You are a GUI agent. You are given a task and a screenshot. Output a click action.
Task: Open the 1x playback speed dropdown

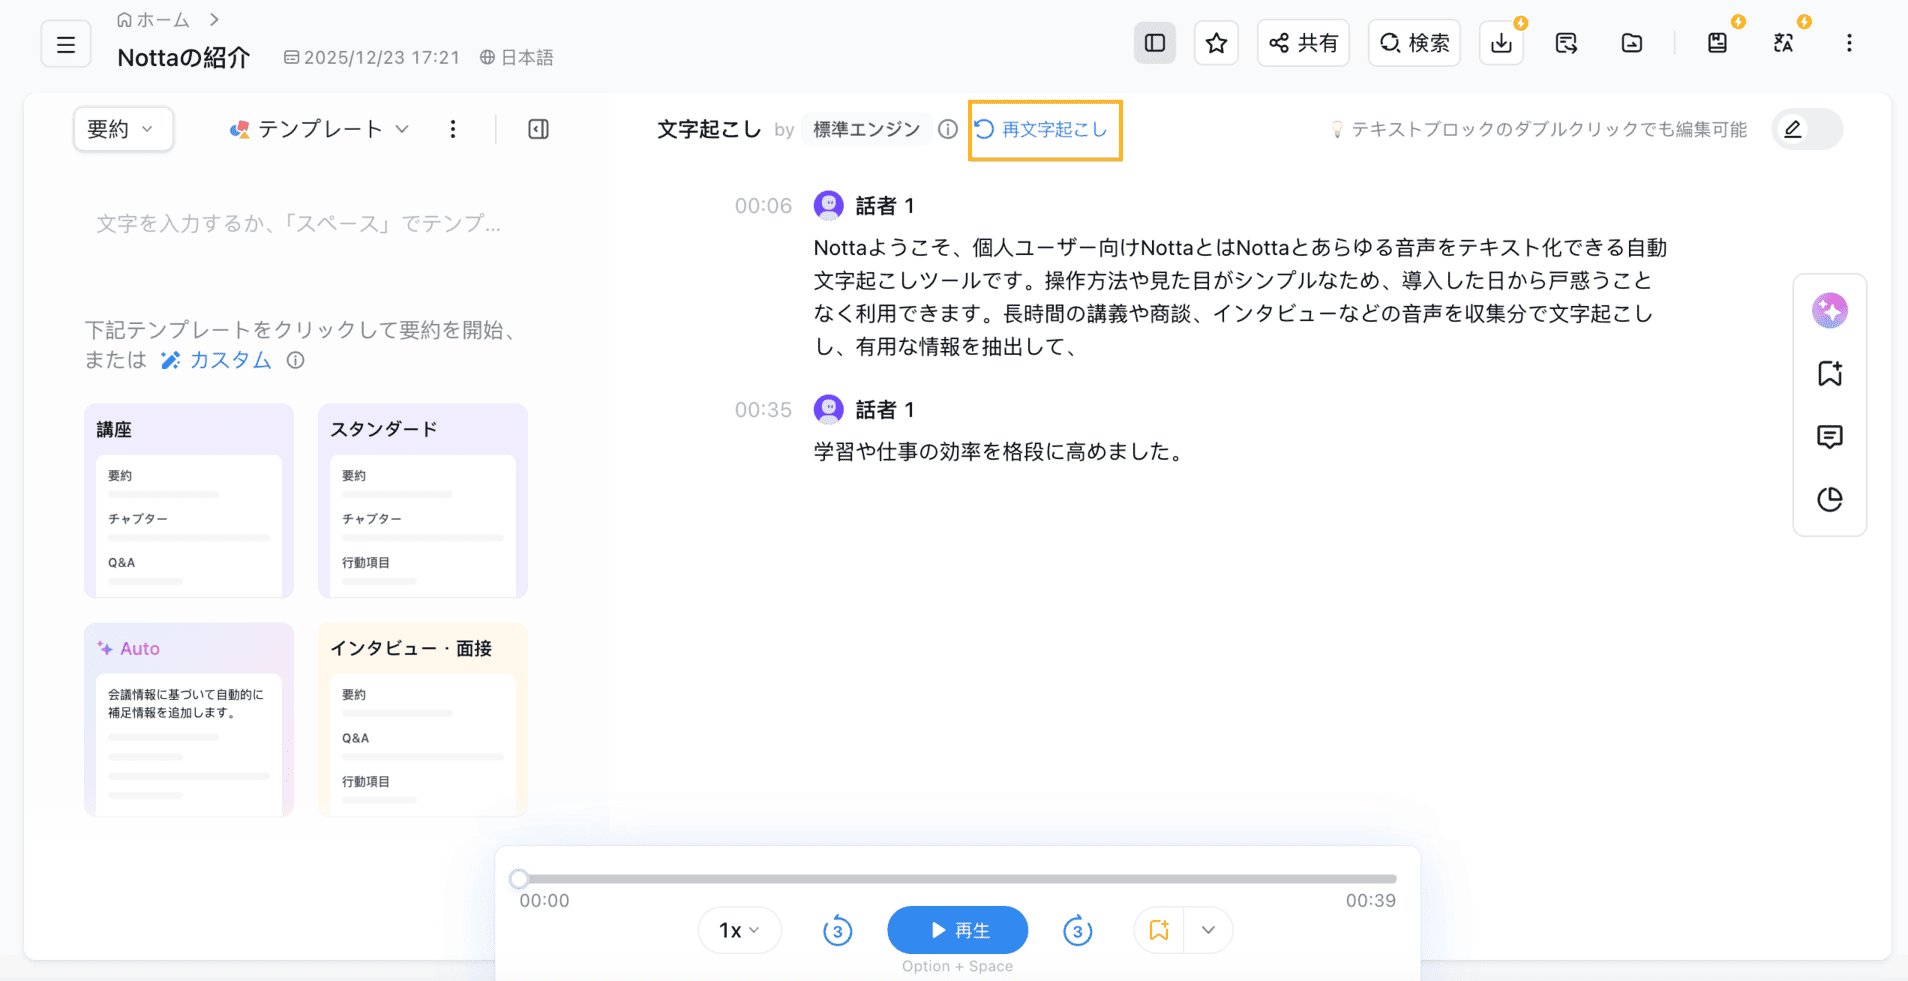click(739, 931)
